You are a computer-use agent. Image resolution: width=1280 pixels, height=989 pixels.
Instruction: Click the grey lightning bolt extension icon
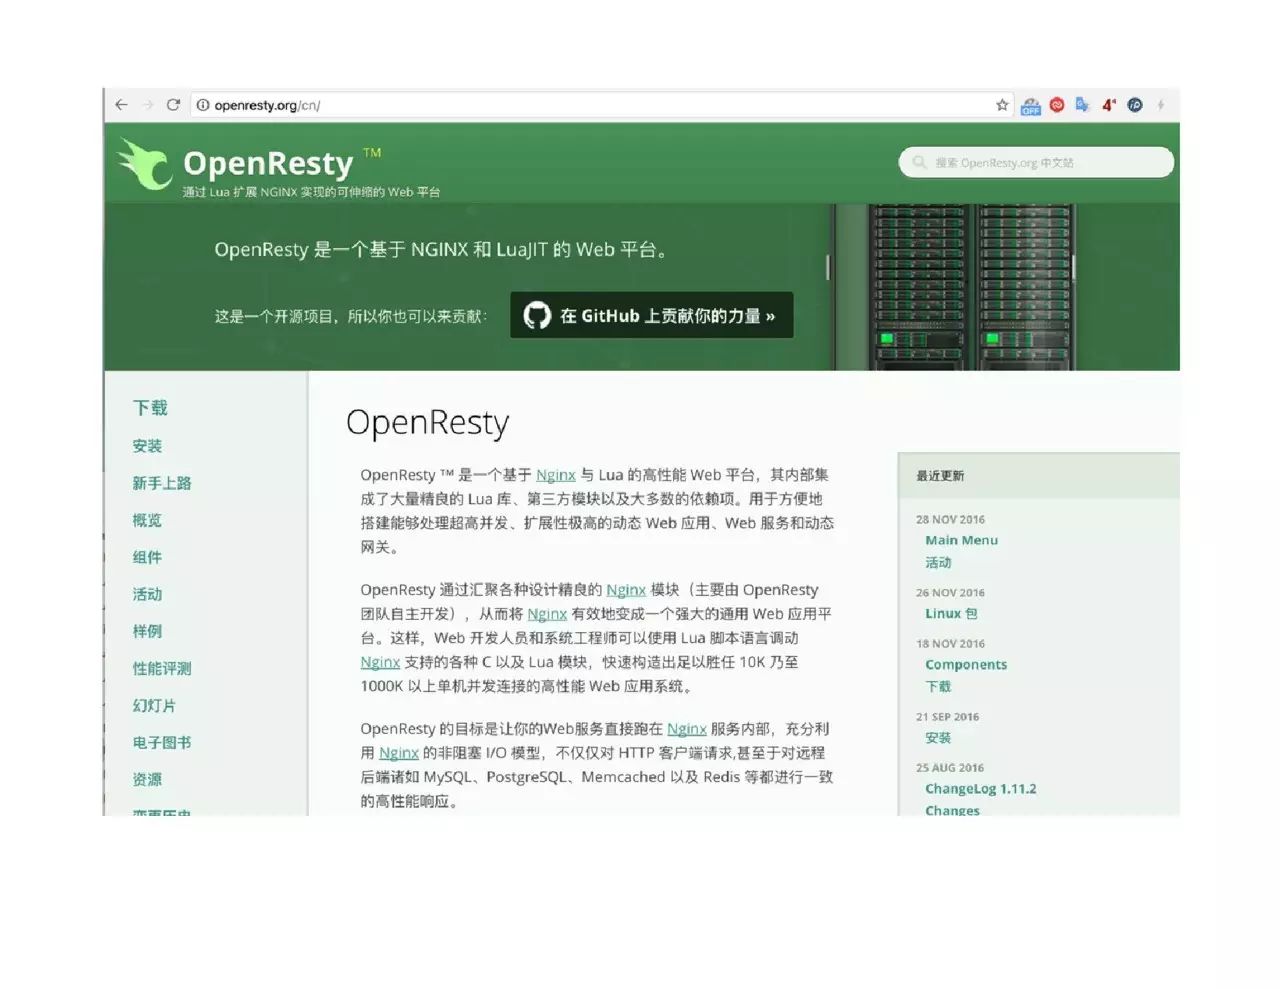pyautogui.click(x=1161, y=105)
